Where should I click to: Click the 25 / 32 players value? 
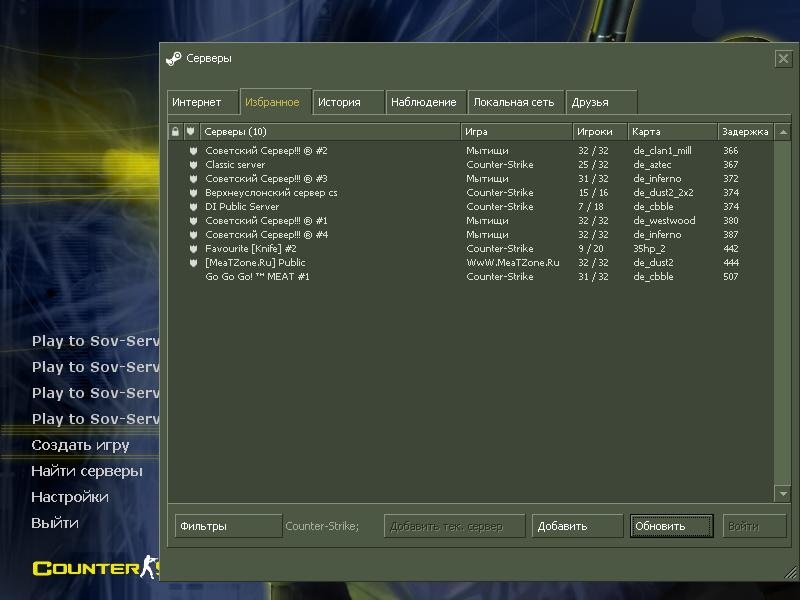tap(593, 165)
